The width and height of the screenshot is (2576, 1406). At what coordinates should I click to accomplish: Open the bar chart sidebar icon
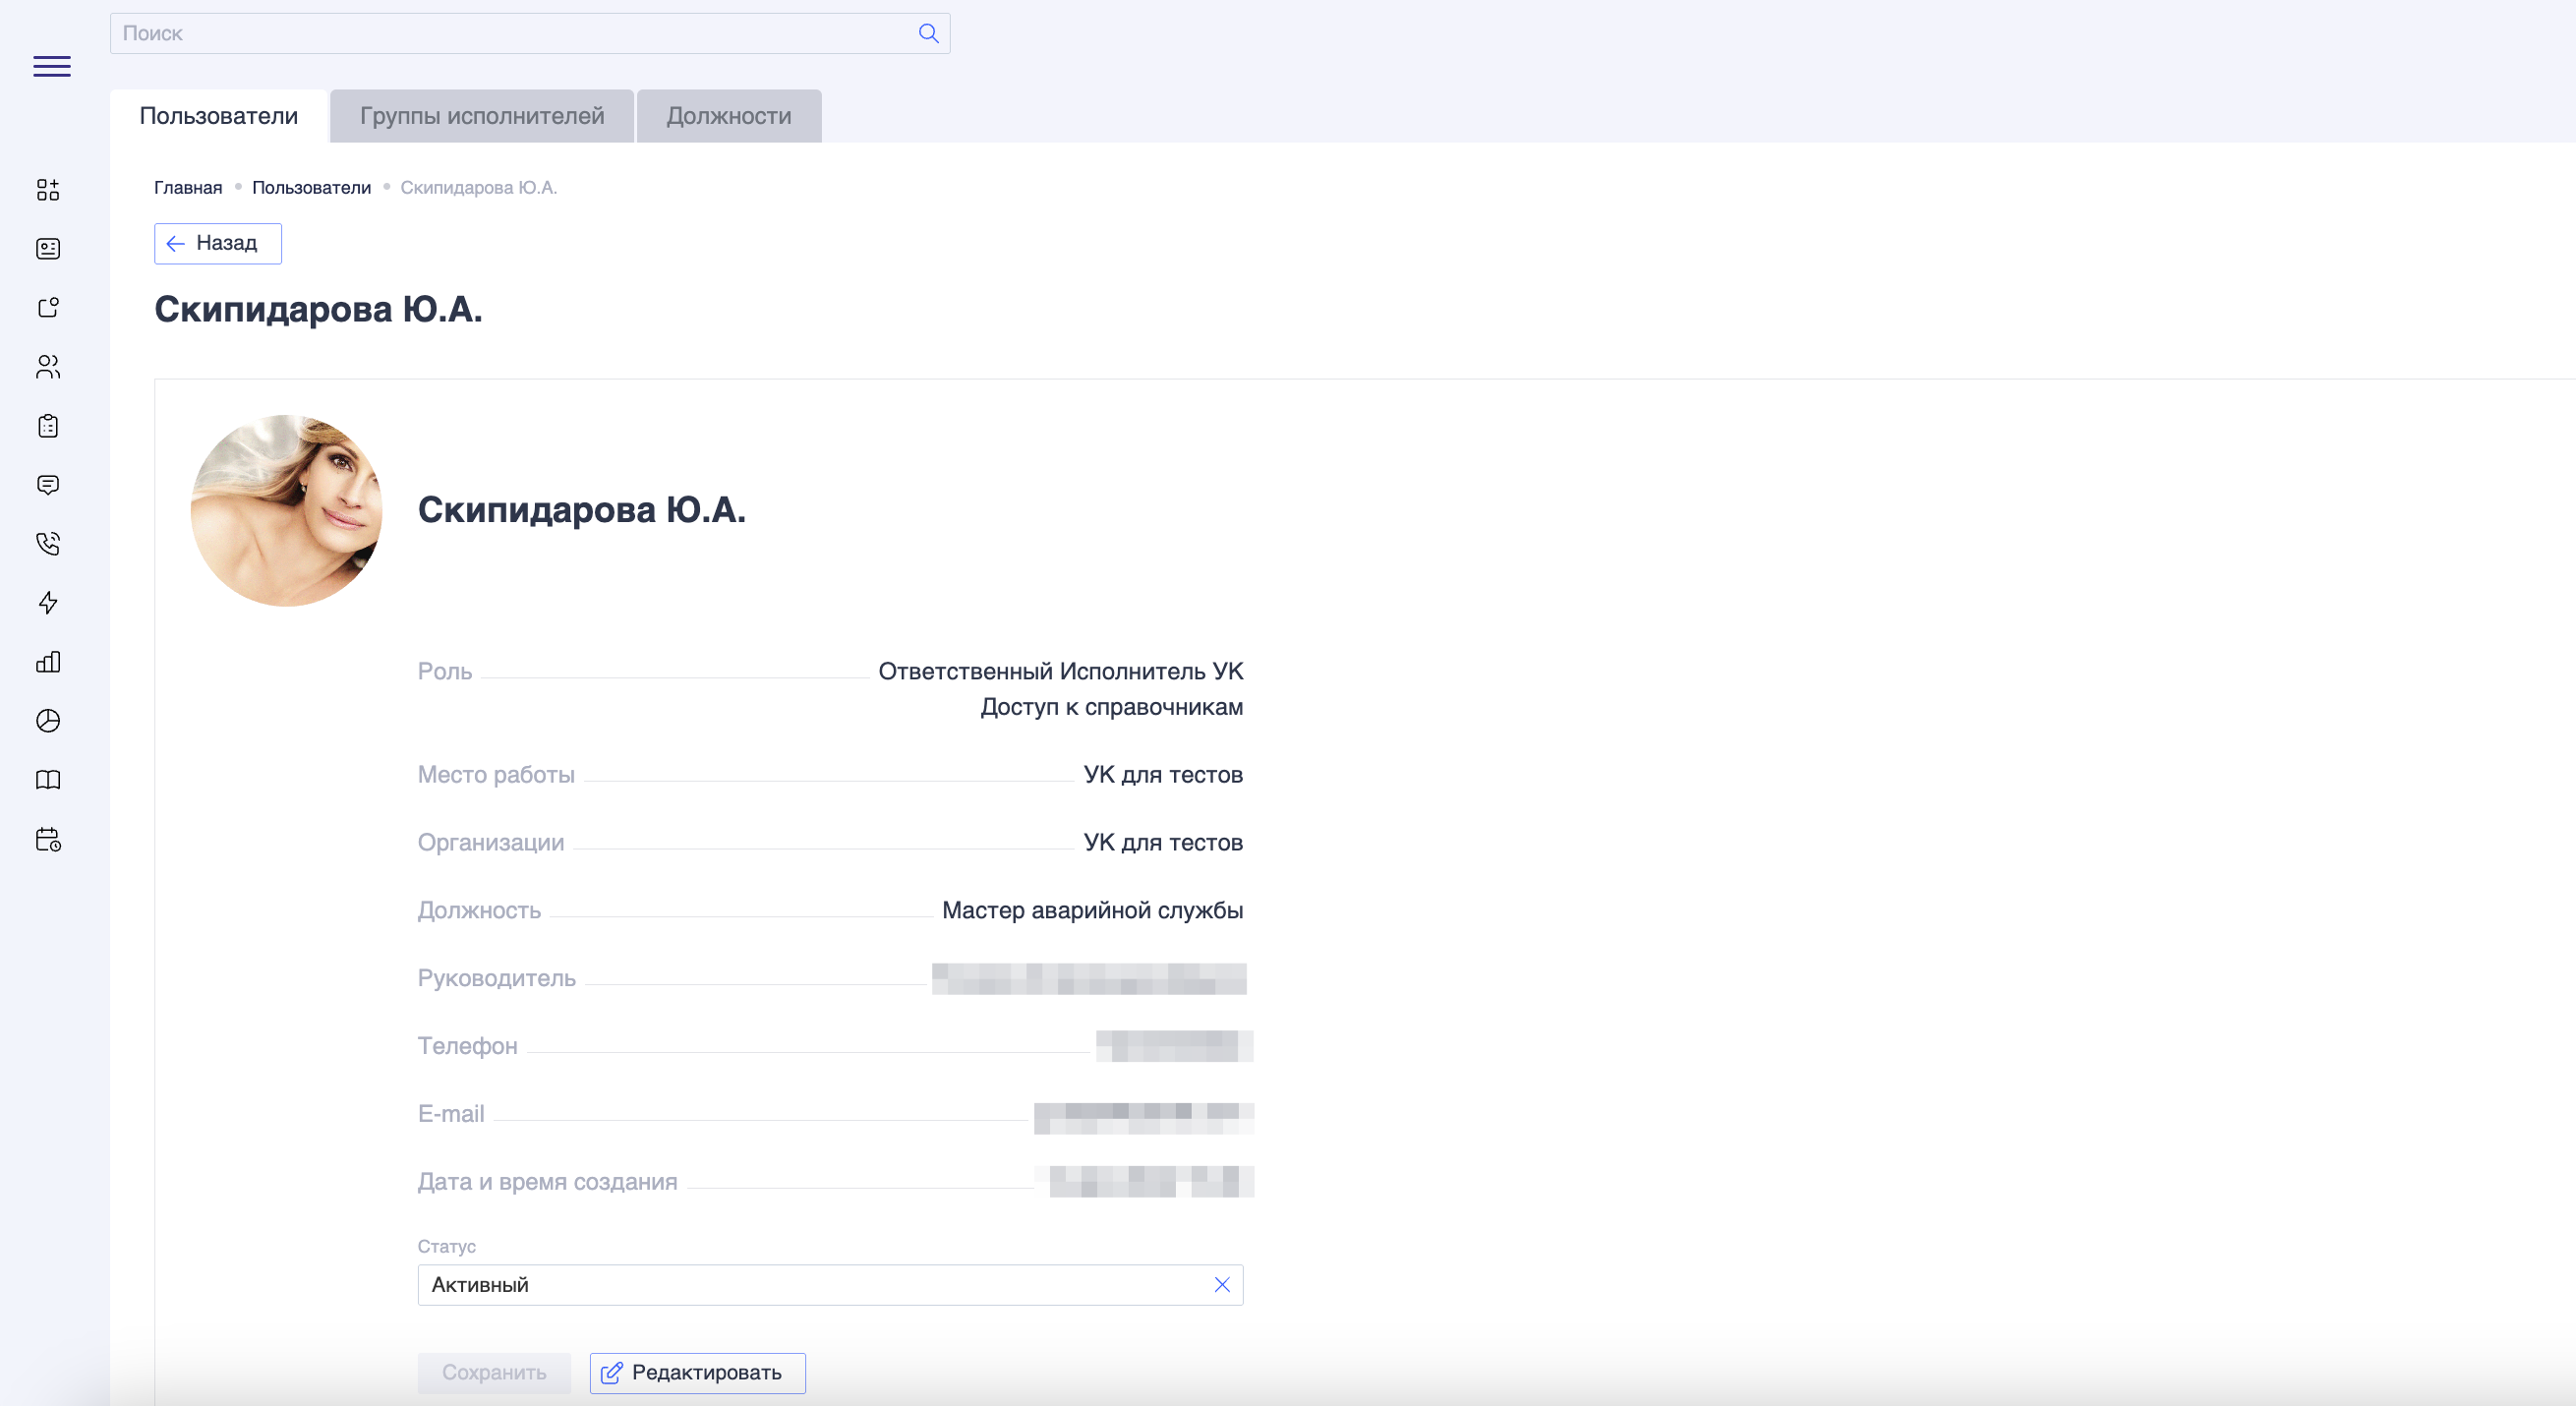tap(48, 662)
